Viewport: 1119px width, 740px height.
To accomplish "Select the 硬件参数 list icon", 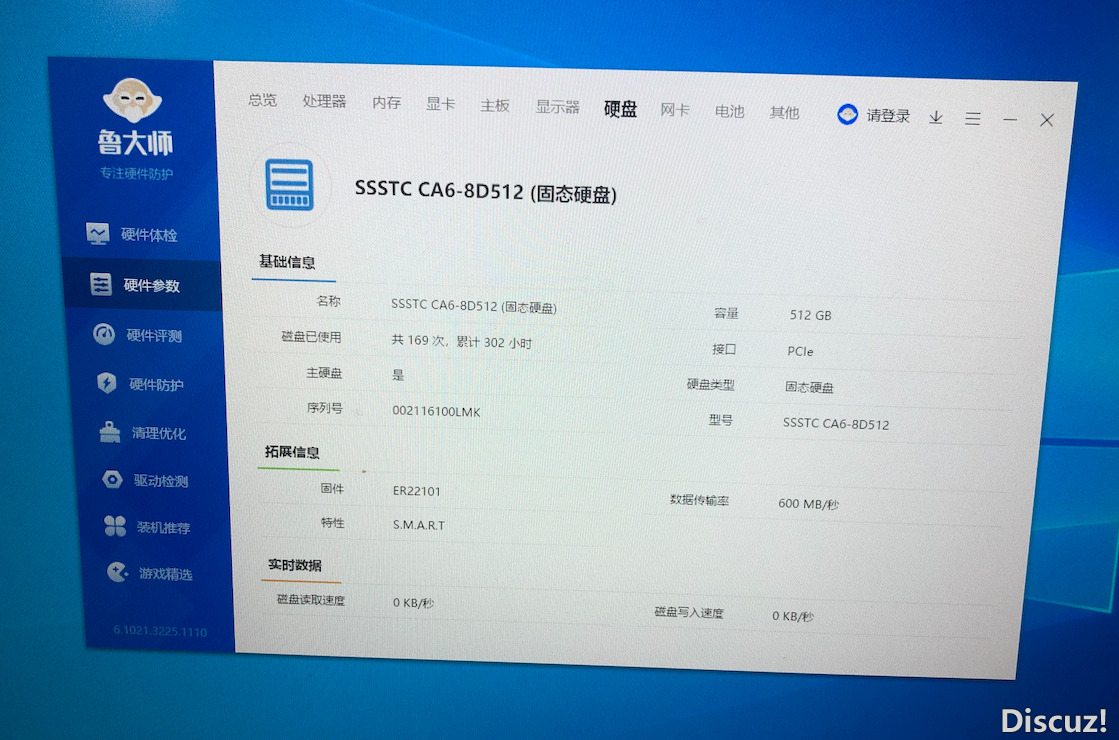I will 101,284.
